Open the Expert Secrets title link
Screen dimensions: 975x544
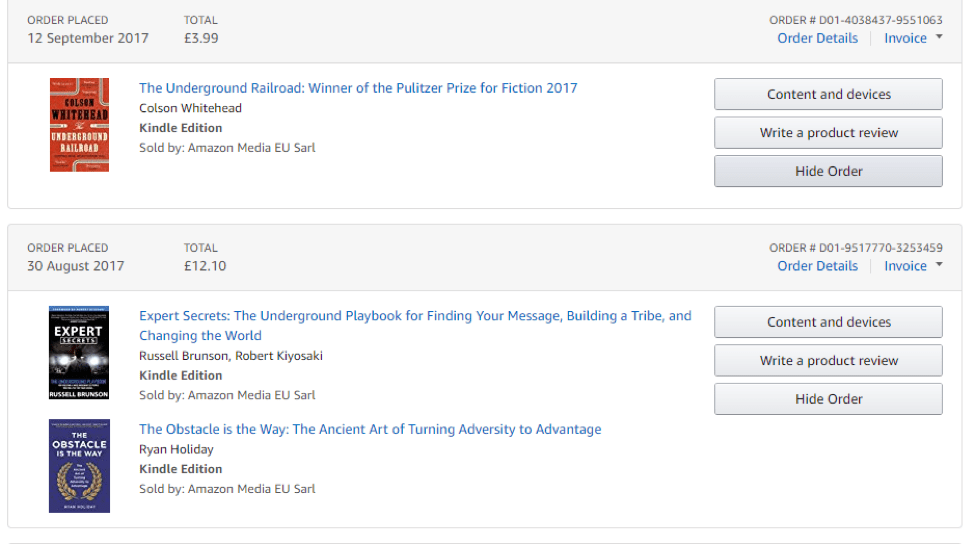(415, 325)
